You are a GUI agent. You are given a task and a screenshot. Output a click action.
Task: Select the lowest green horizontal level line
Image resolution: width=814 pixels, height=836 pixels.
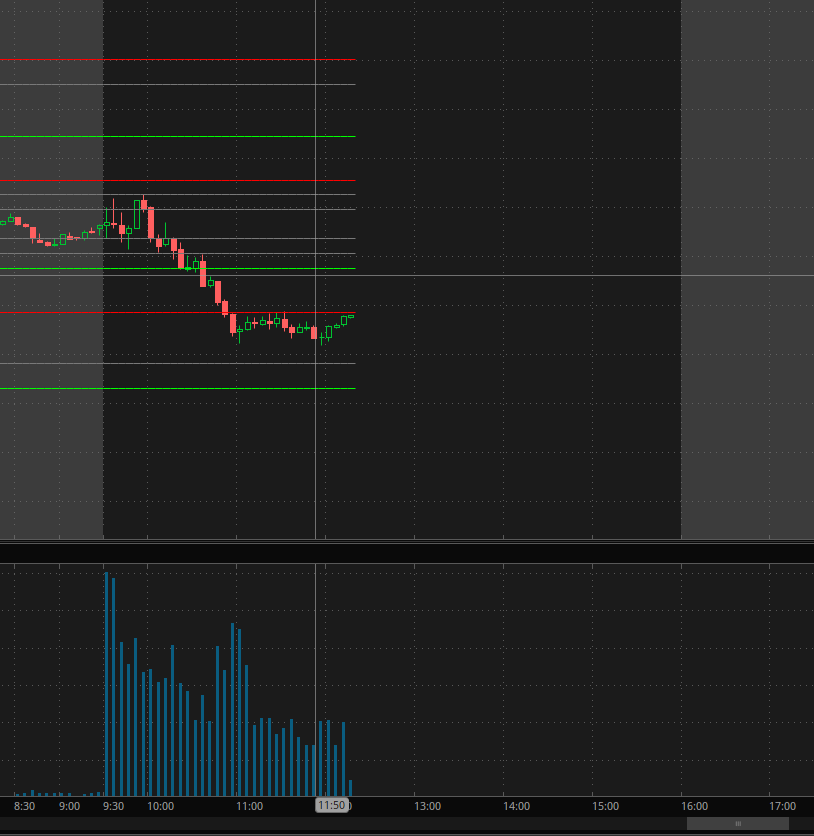point(180,388)
